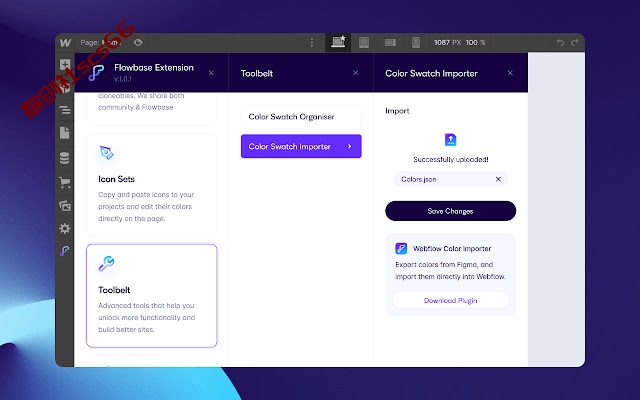
Task: Open the Flowbase extension sidebar icon
Action: pyautogui.click(x=64, y=251)
